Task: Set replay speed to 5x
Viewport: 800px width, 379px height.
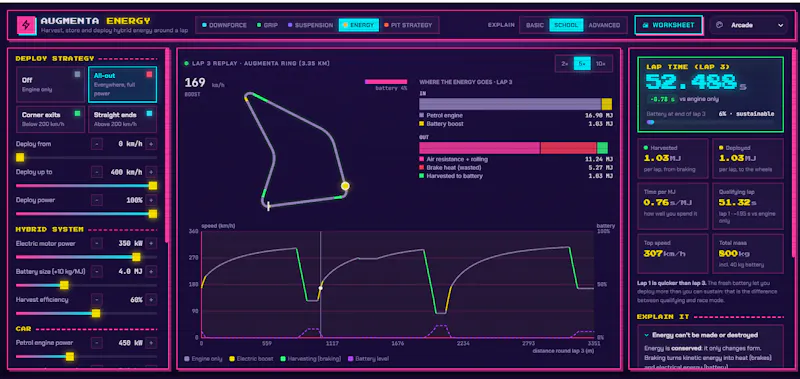Action: (582, 64)
